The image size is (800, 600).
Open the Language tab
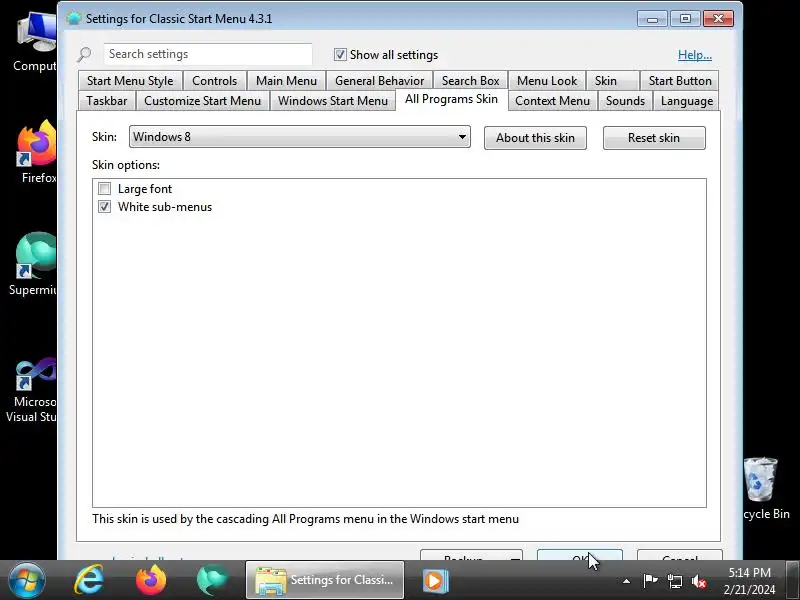[687, 101]
